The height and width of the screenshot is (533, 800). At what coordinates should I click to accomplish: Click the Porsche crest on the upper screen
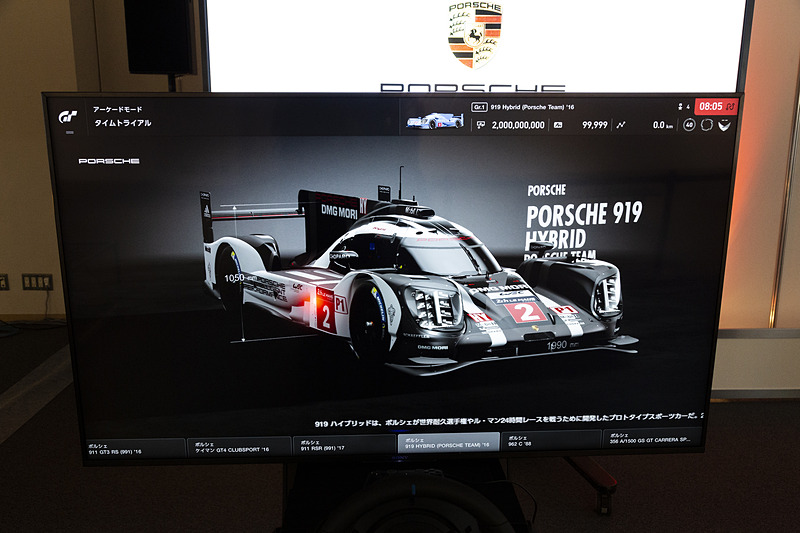475,35
